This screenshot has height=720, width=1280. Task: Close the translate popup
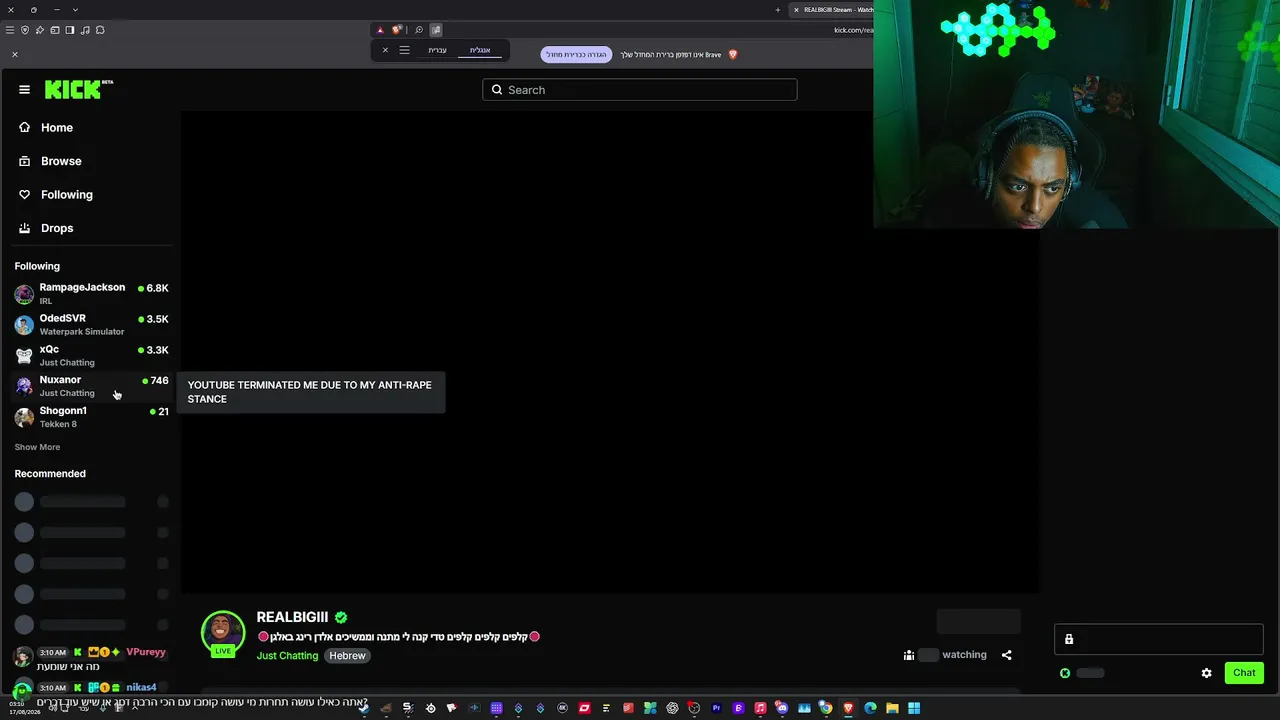click(x=385, y=50)
